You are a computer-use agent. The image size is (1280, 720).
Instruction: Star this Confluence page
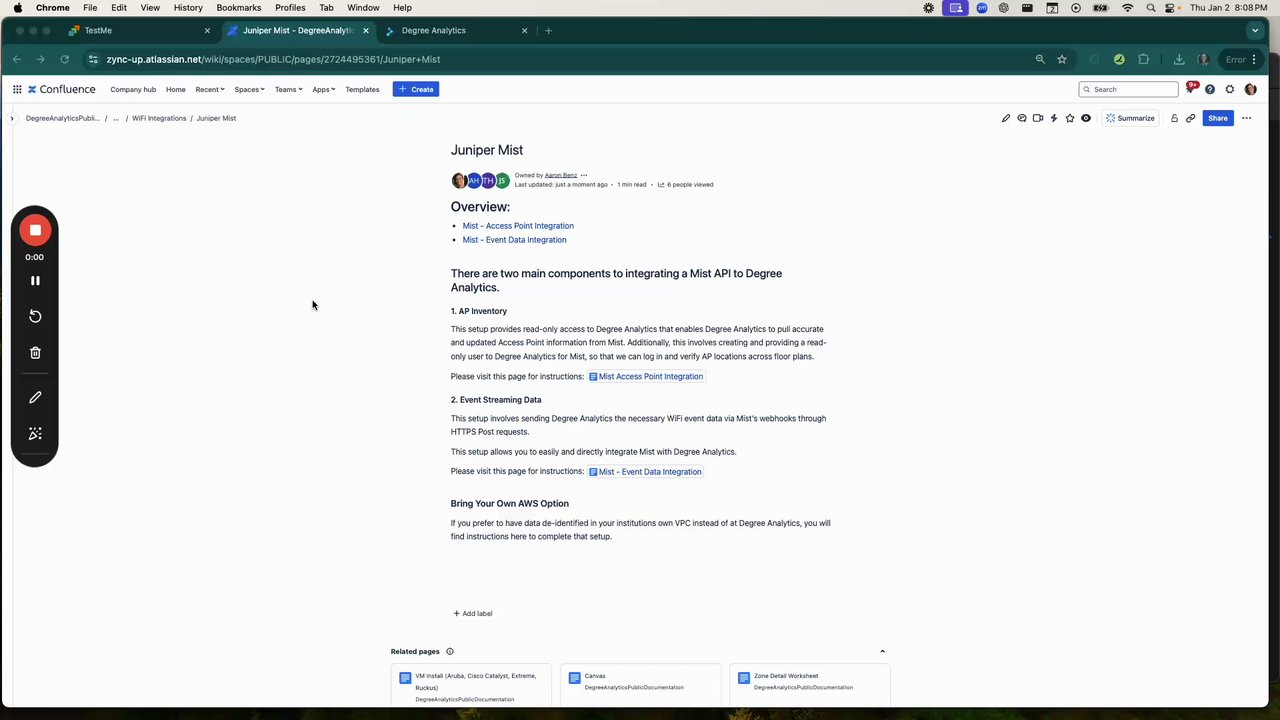point(1070,118)
